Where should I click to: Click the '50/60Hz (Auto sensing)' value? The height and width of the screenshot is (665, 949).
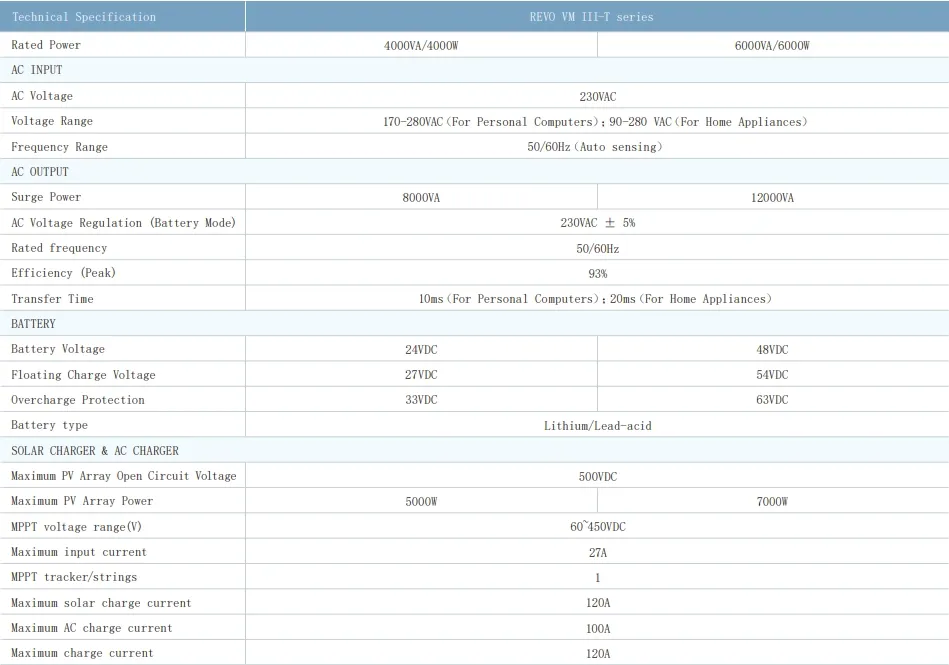point(597,147)
